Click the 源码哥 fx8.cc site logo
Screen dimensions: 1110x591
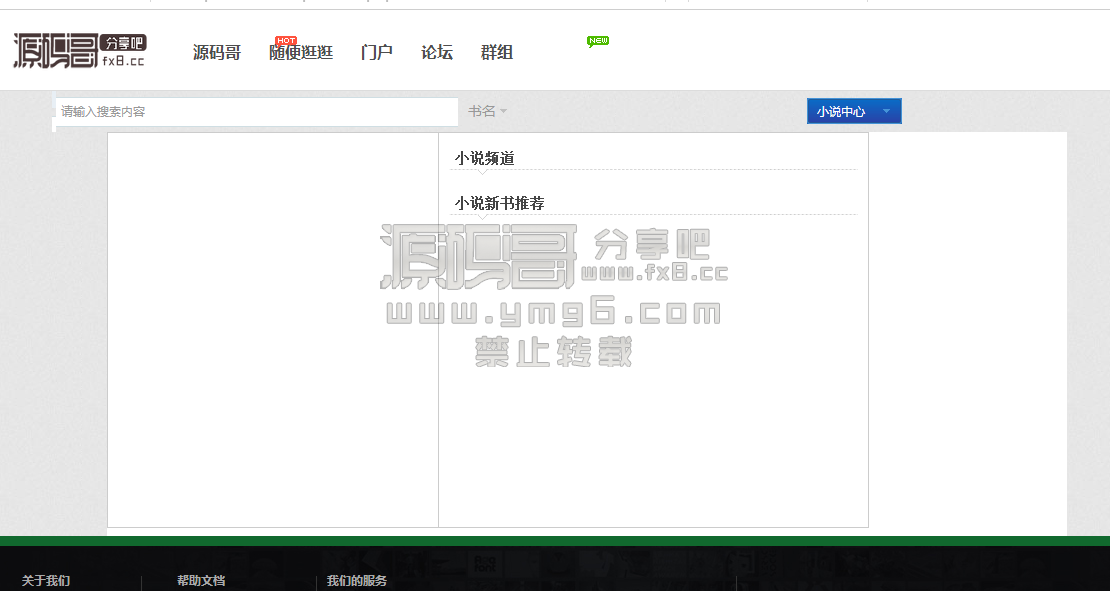click(x=79, y=50)
